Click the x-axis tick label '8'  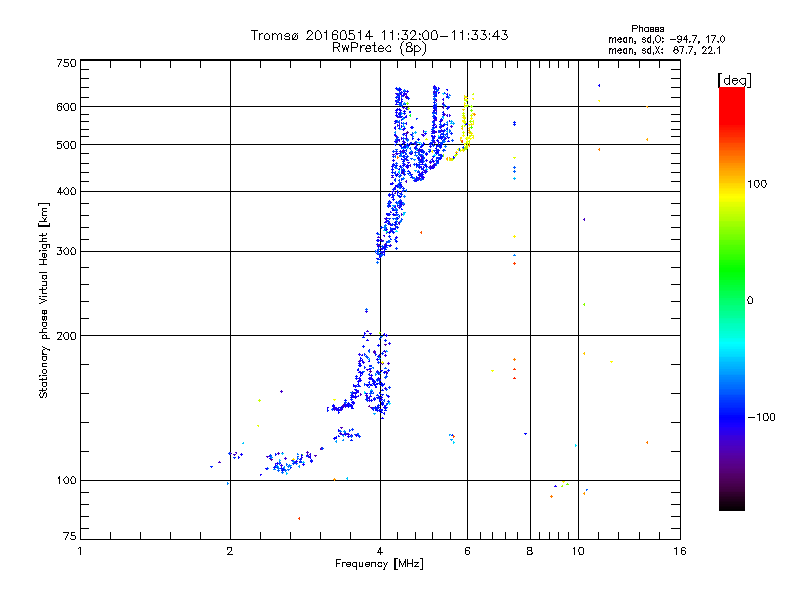[530, 551]
